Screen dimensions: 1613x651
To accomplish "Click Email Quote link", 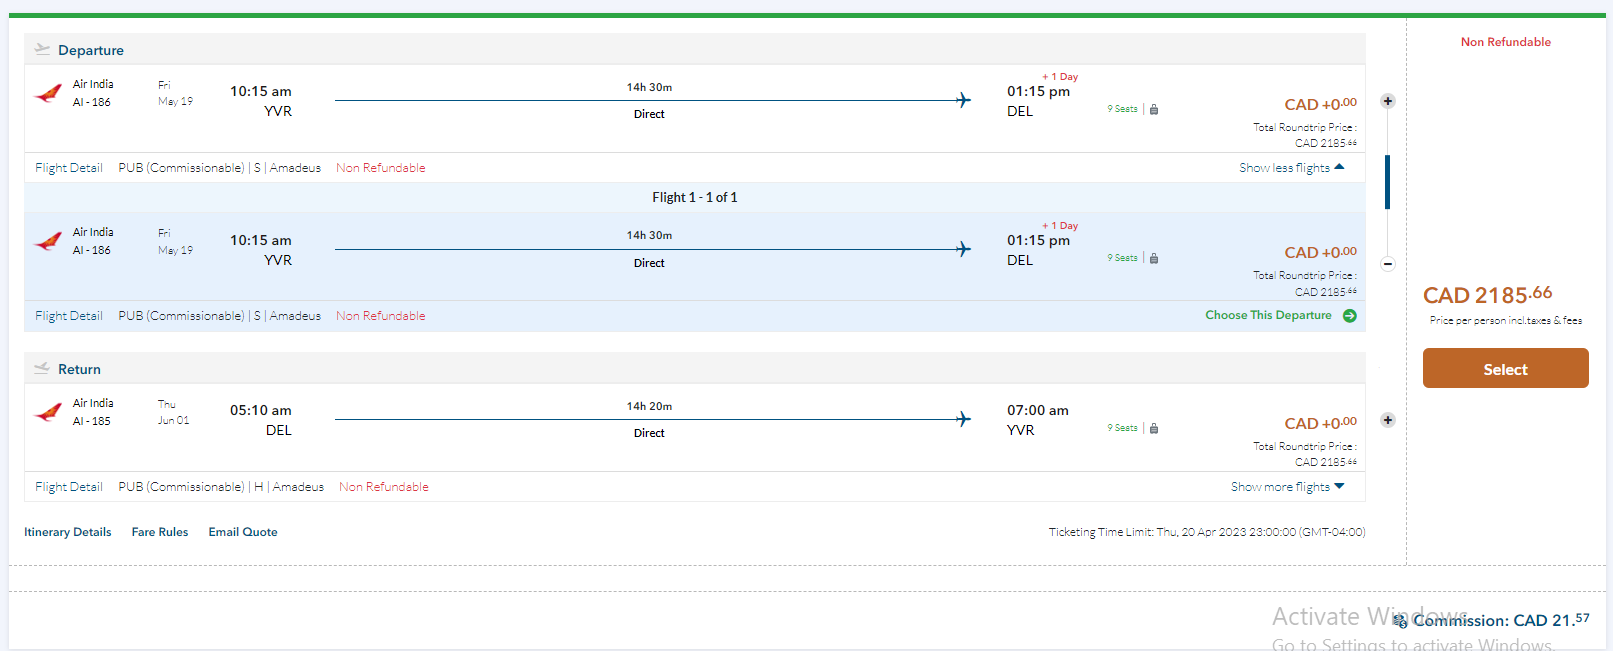I will point(243,532).
